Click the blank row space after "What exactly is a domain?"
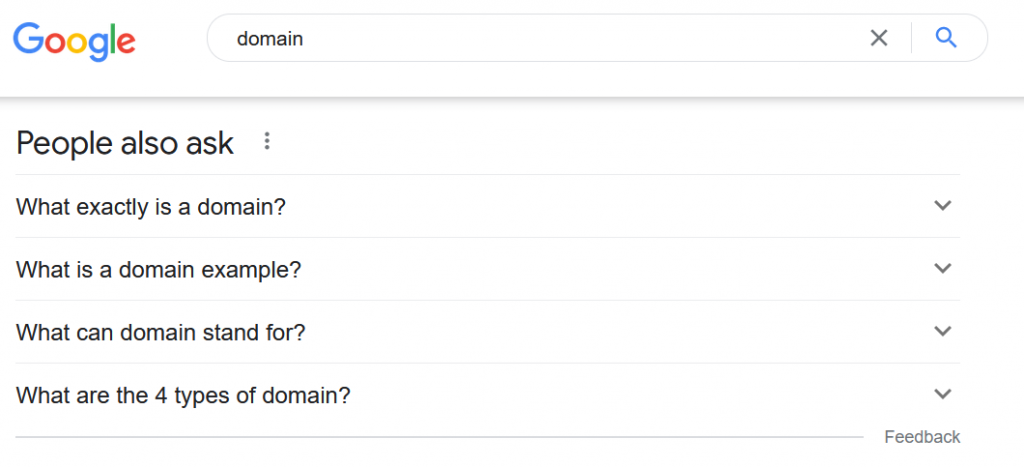Image resolution: width=1024 pixels, height=468 pixels. [600, 207]
